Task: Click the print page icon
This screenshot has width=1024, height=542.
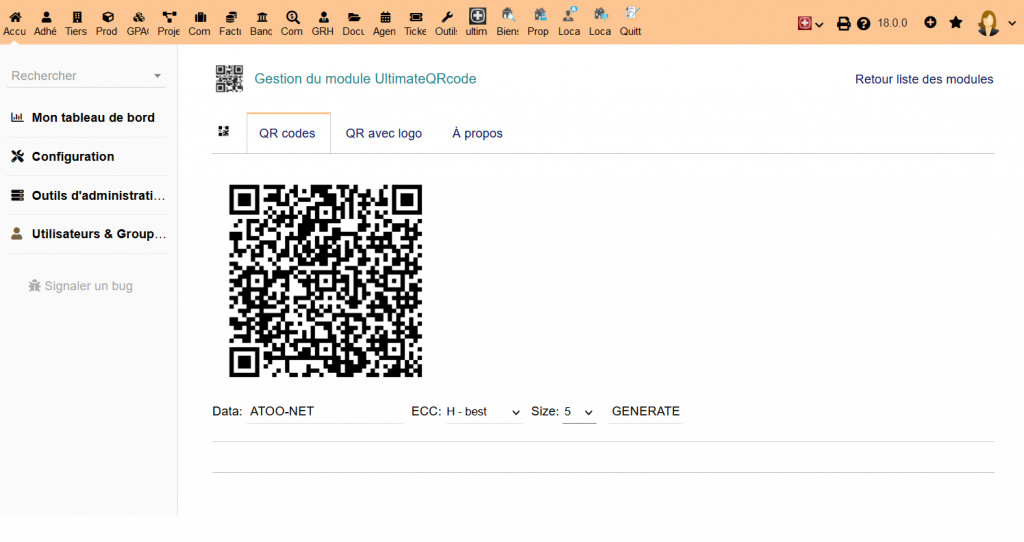Action: pos(843,23)
